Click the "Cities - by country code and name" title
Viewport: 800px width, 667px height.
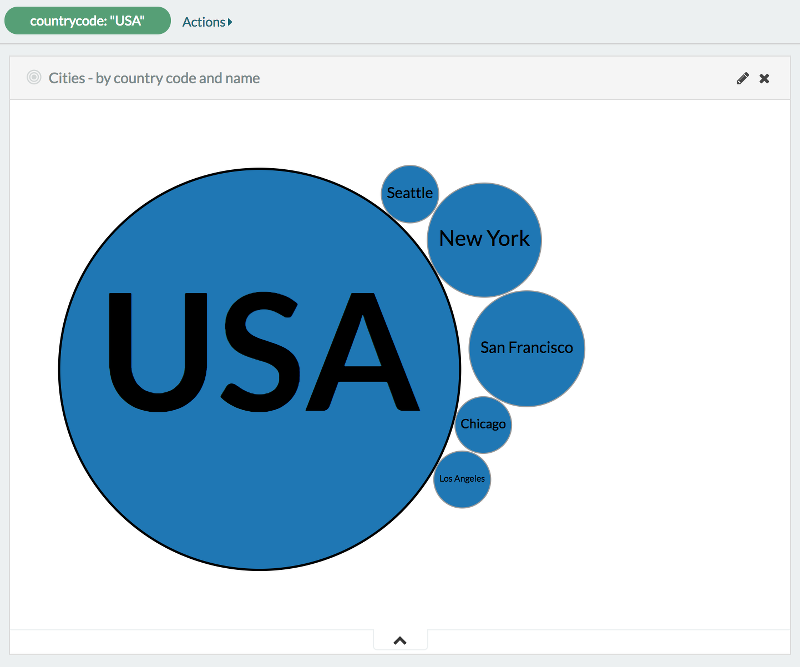[x=154, y=78]
